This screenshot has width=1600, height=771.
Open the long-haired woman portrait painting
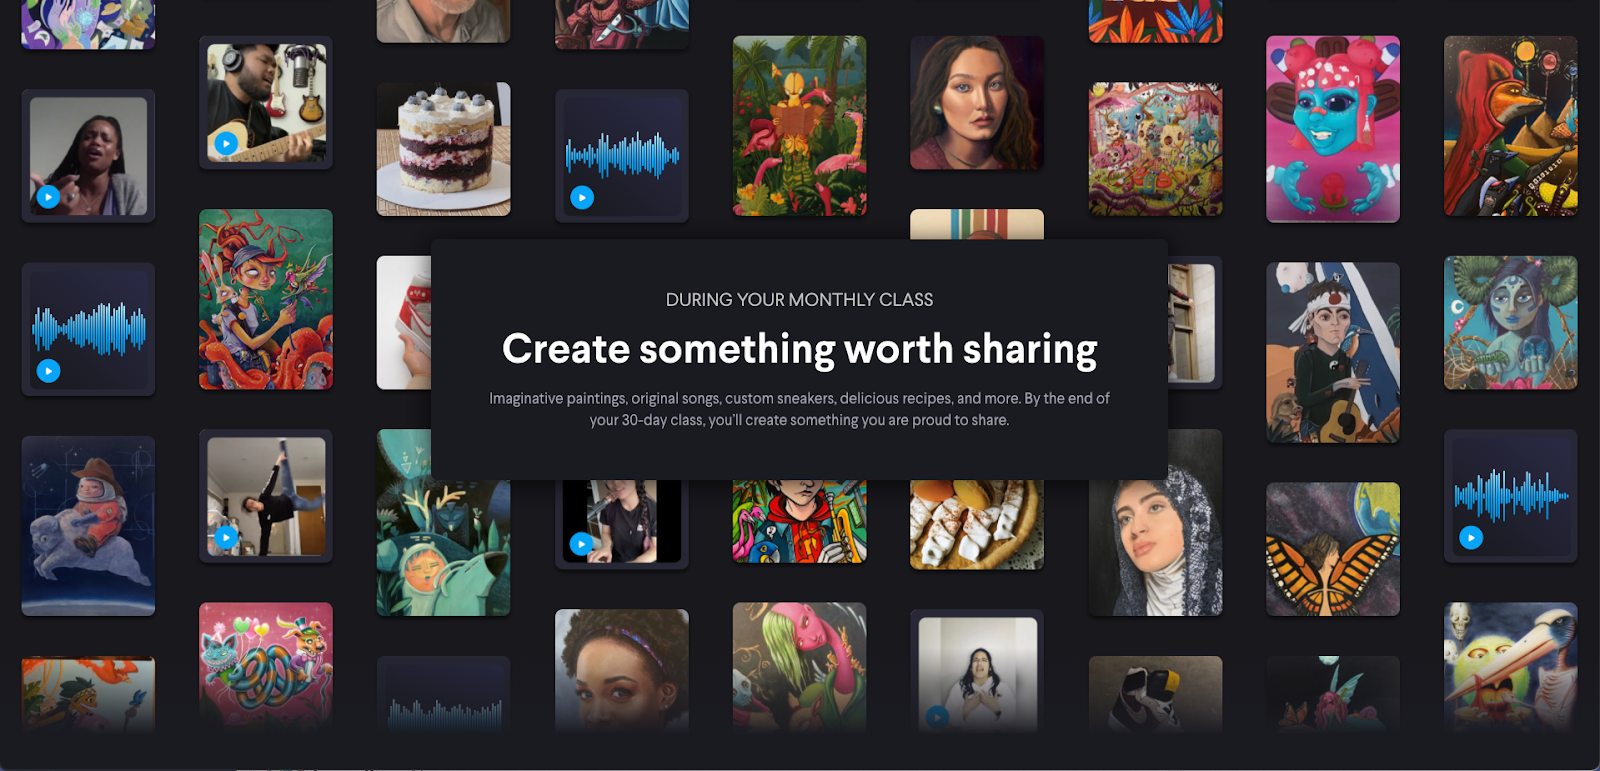(977, 103)
